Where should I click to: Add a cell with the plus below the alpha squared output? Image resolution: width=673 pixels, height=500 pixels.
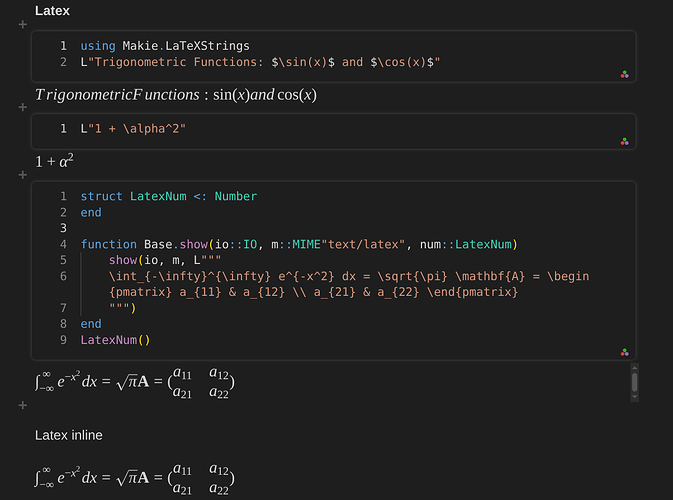(23, 175)
